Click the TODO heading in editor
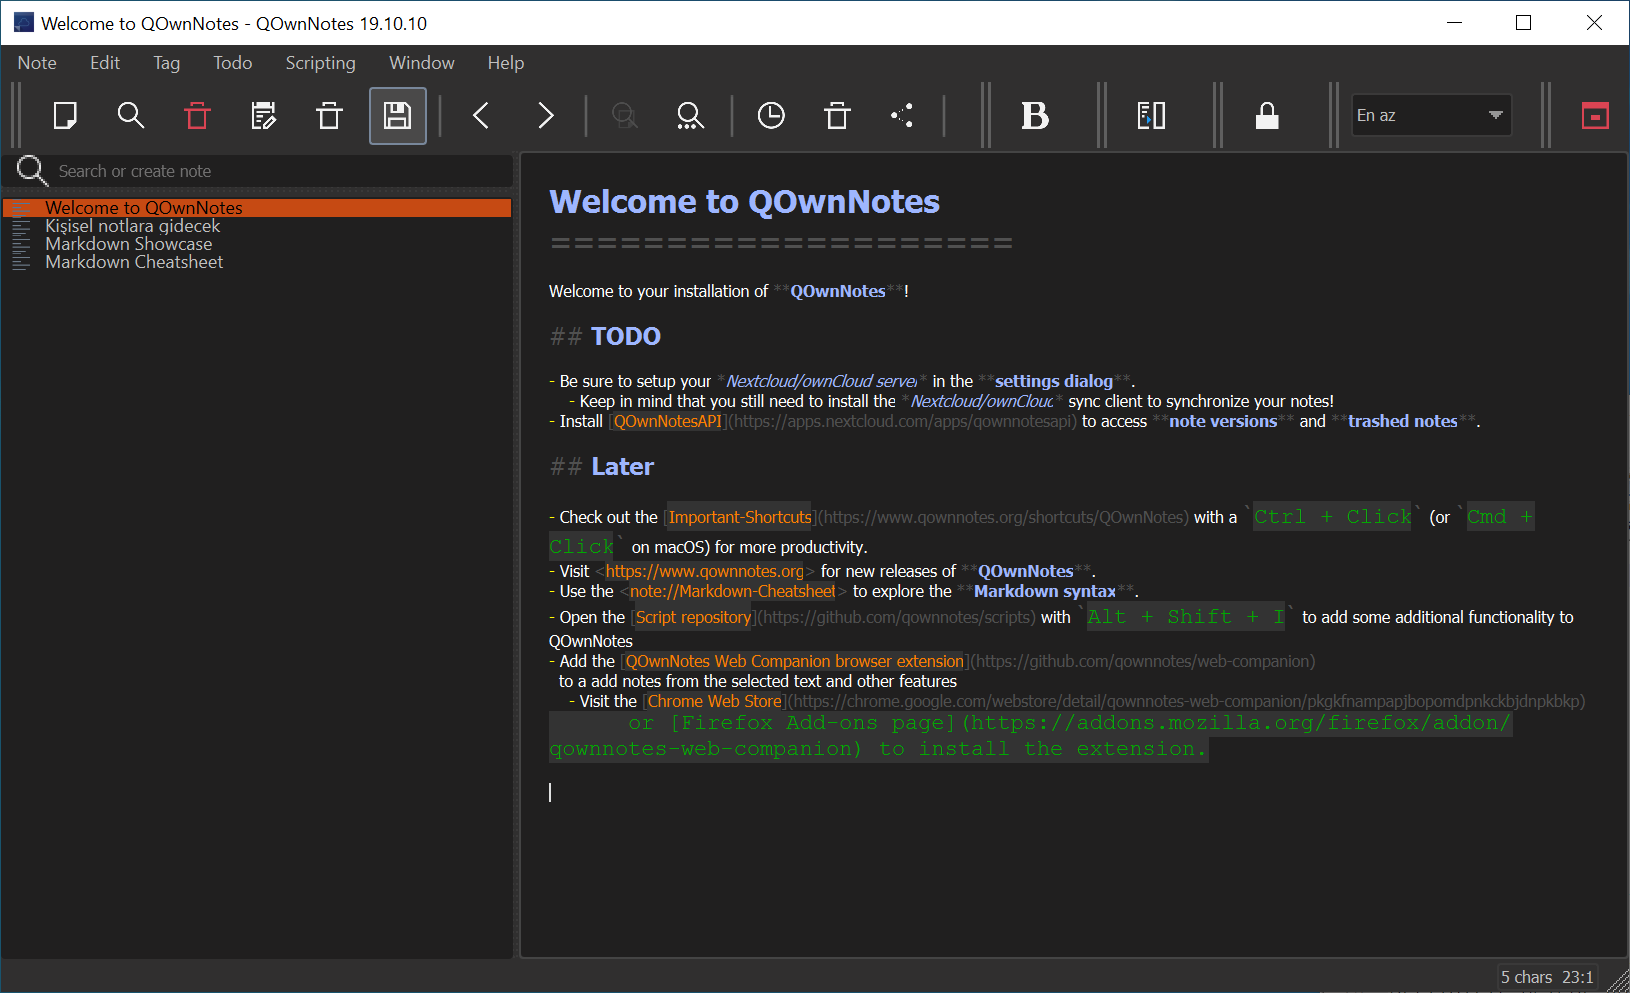This screenshot has width=1630, height=993. (x=626, y=337)
